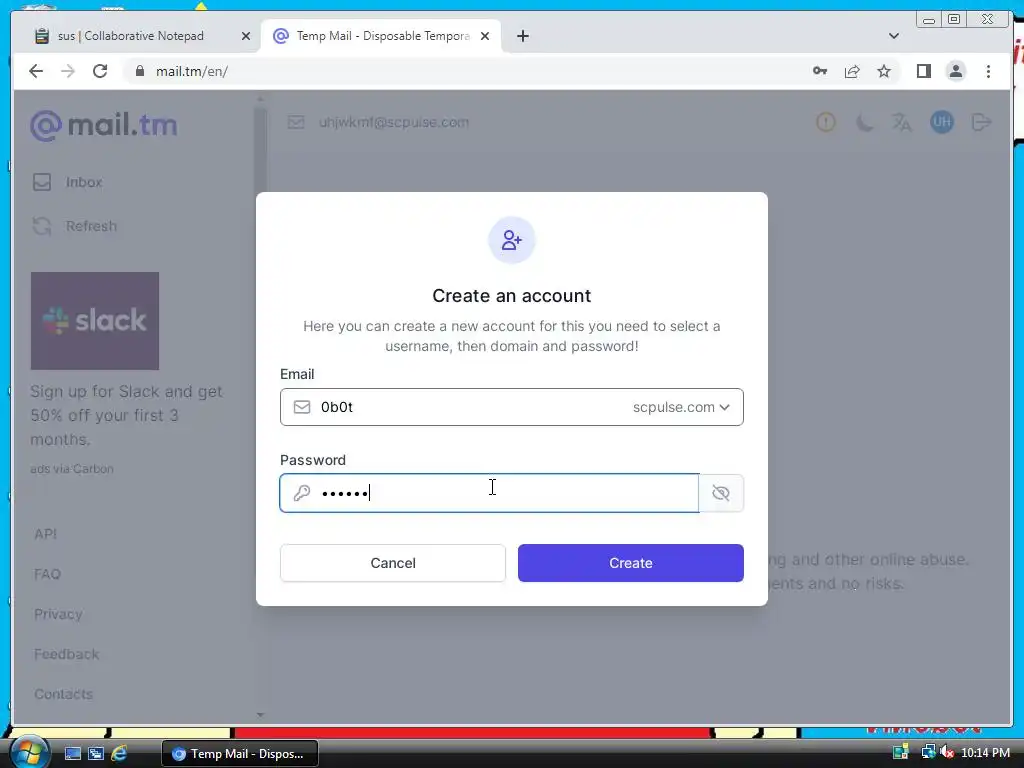Click the address bar URL
The image size is (1024, 768).
pos(191,71)
